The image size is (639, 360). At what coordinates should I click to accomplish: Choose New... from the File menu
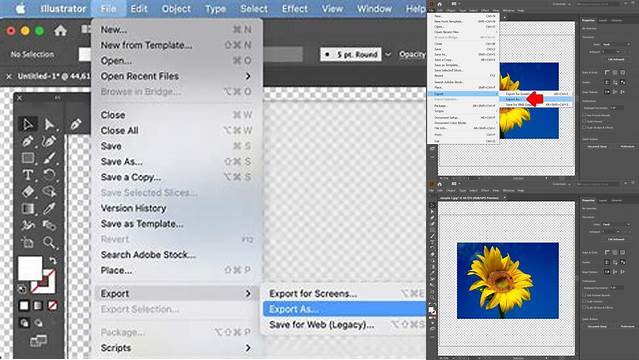[x=176, y=29]
